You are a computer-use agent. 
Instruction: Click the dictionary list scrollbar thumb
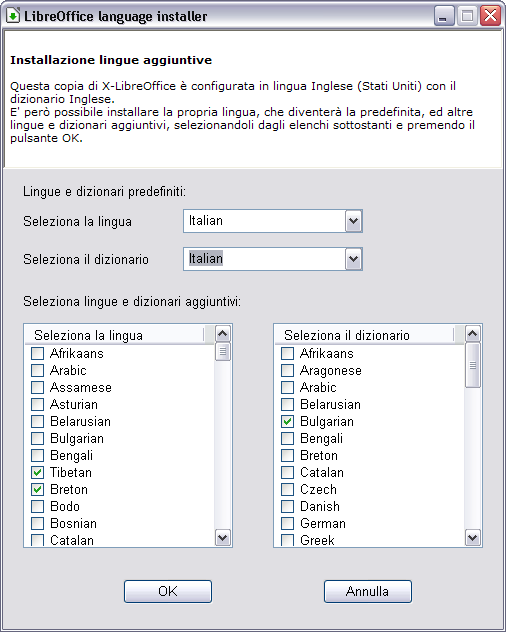(x=473, y=365)
